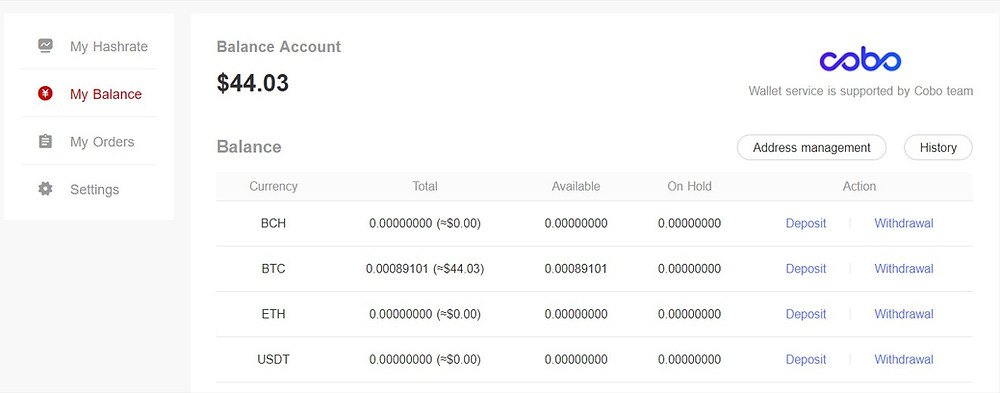The height and width of the screenshot is (393, 1000).
Task: Click the ETH on hold value
Action: click(689, 314)
